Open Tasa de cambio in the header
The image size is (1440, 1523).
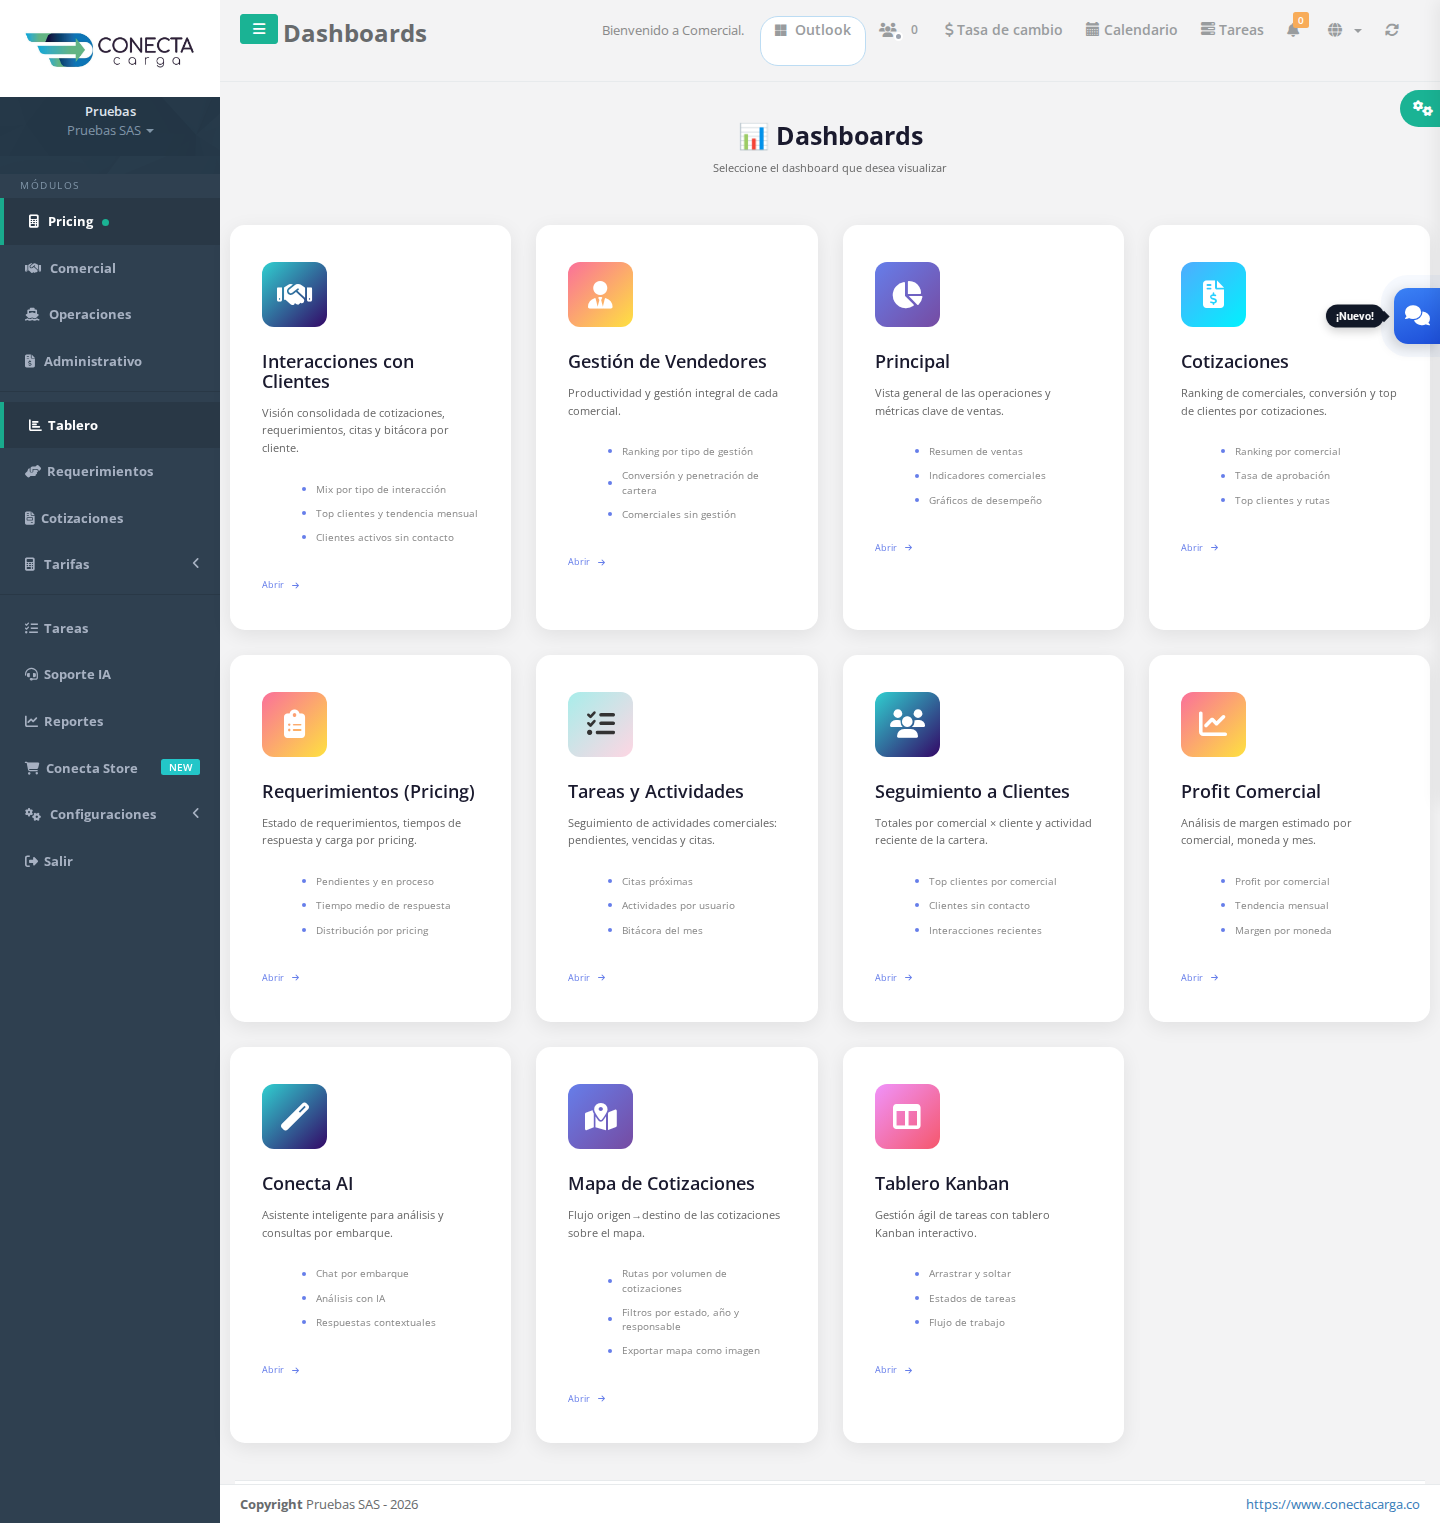(1003, 30)
